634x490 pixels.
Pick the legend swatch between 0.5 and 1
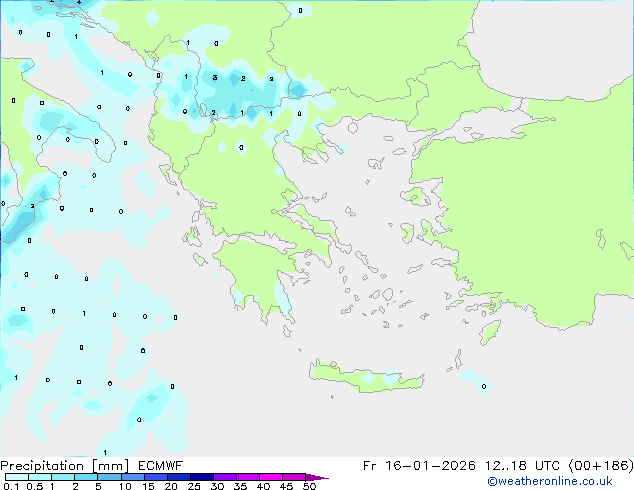point(40,477)
